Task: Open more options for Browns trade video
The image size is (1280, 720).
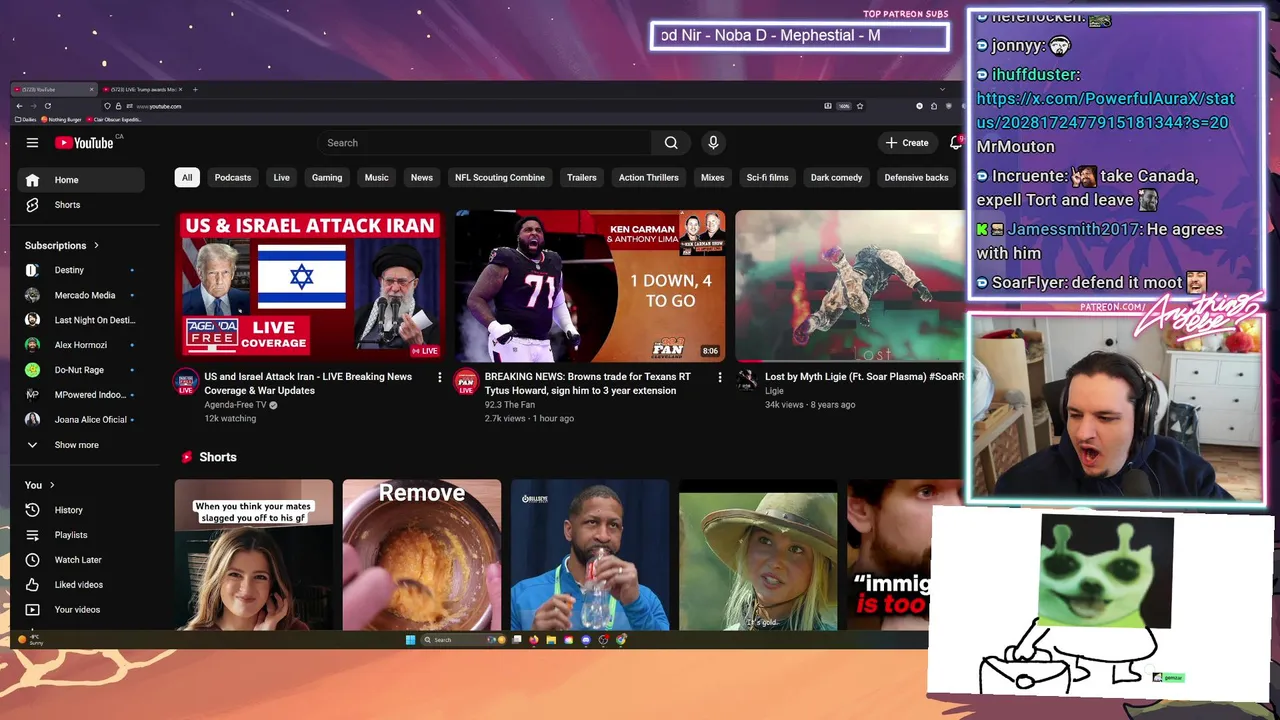Action: point(719,377)
